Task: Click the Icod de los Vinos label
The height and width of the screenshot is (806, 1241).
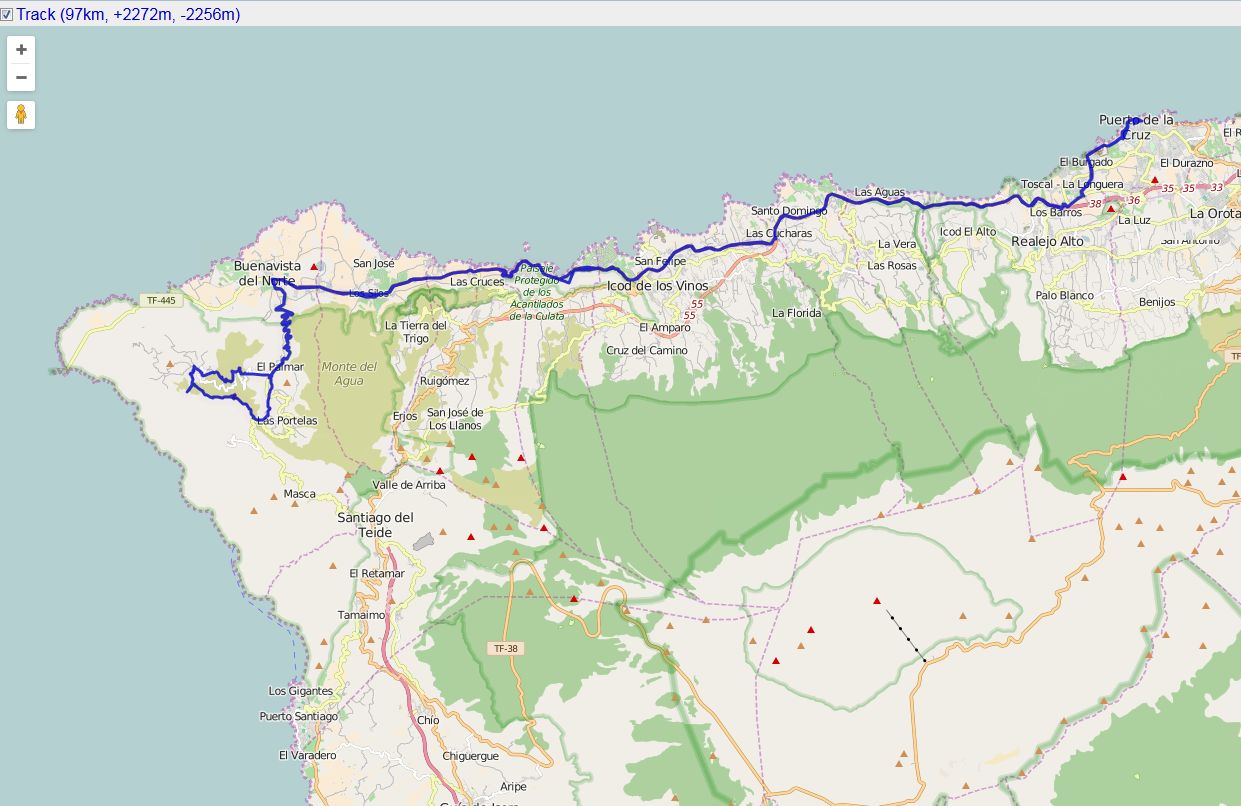Action: click(657, 286)
